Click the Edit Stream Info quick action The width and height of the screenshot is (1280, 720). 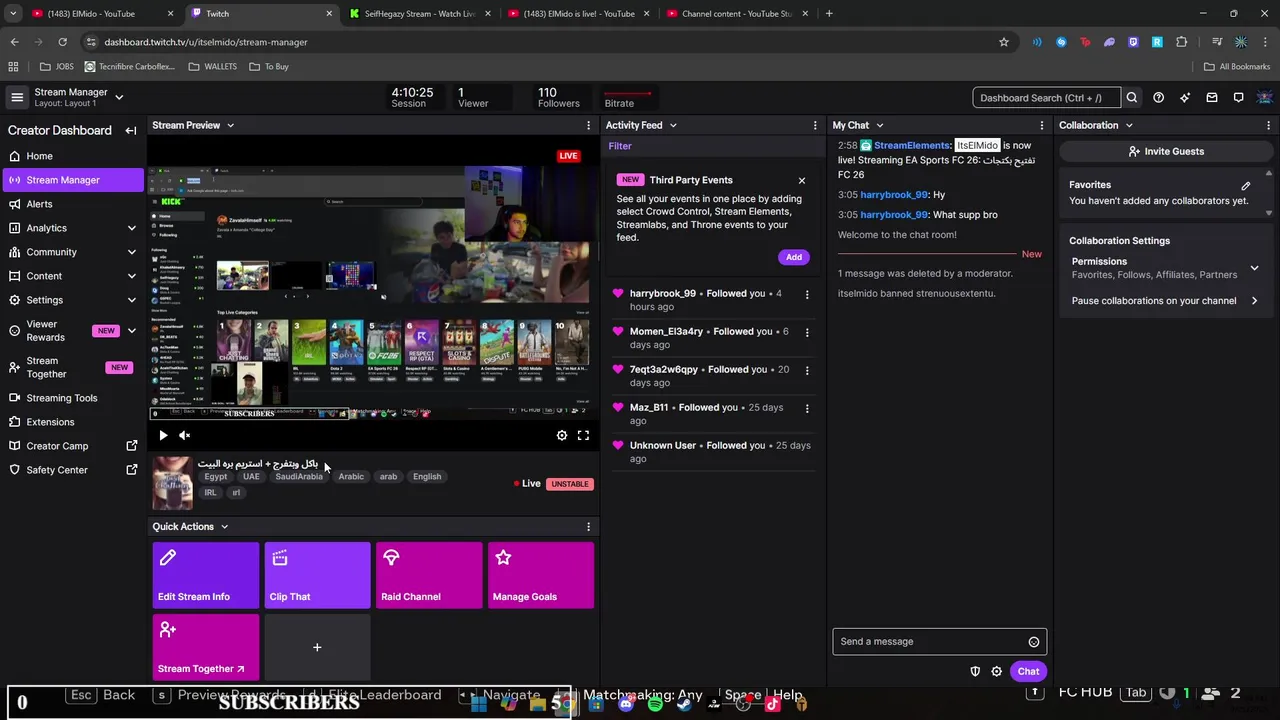[x=206, y=575]
